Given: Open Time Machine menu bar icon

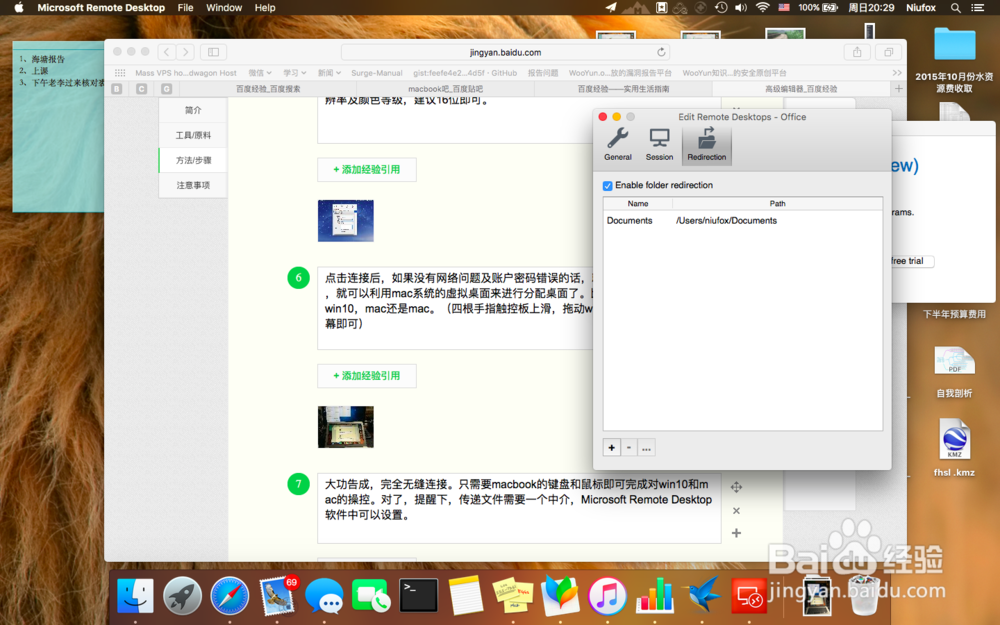Looking at the screenshot, I should 721,8.
